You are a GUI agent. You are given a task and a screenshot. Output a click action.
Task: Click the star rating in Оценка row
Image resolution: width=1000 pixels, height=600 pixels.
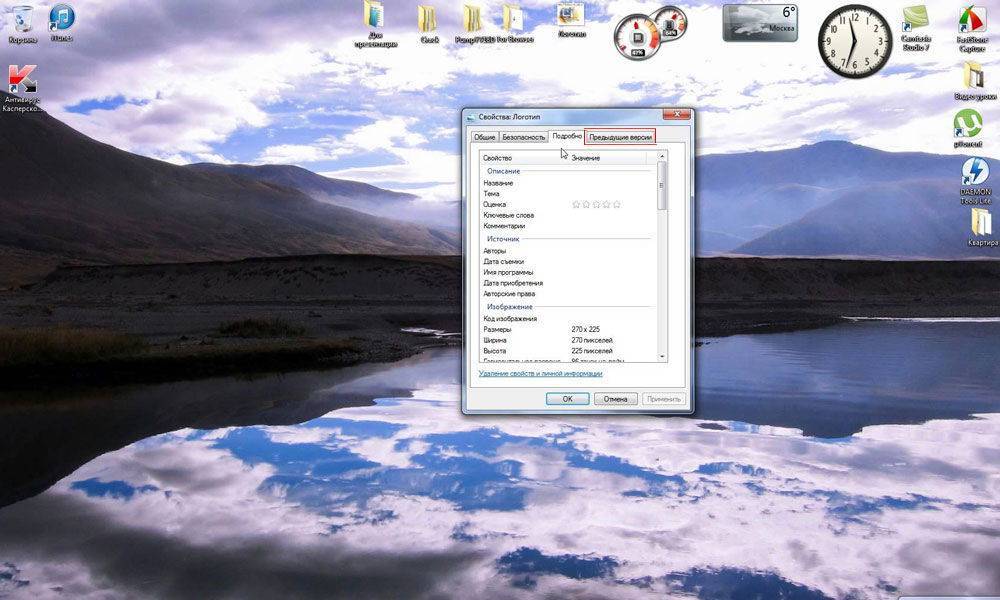coord(596,204)
